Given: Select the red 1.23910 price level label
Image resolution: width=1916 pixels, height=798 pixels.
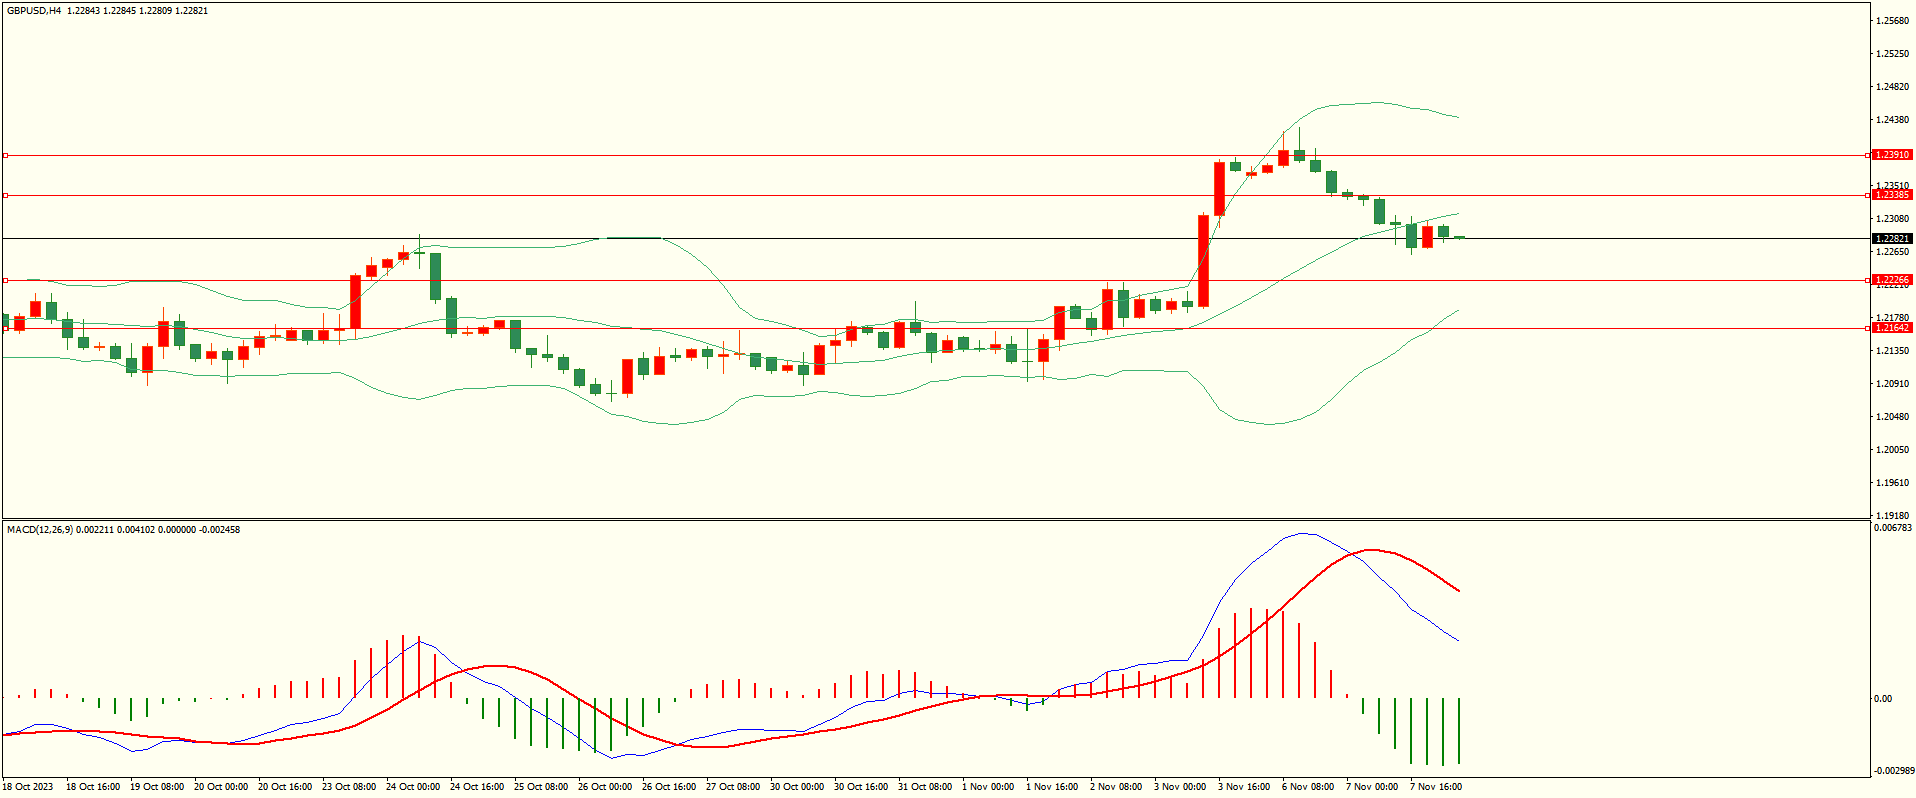Looking at the screenshot, I should pyautogui.click(x=1892, y=155).
